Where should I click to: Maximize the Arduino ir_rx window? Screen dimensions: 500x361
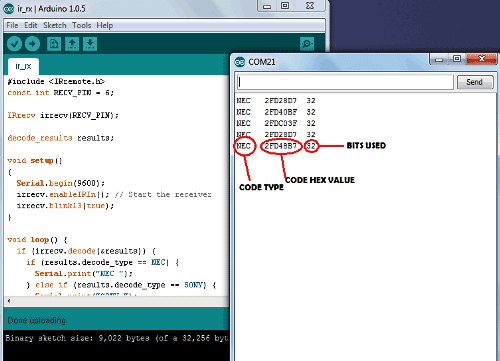pos(285,6)
